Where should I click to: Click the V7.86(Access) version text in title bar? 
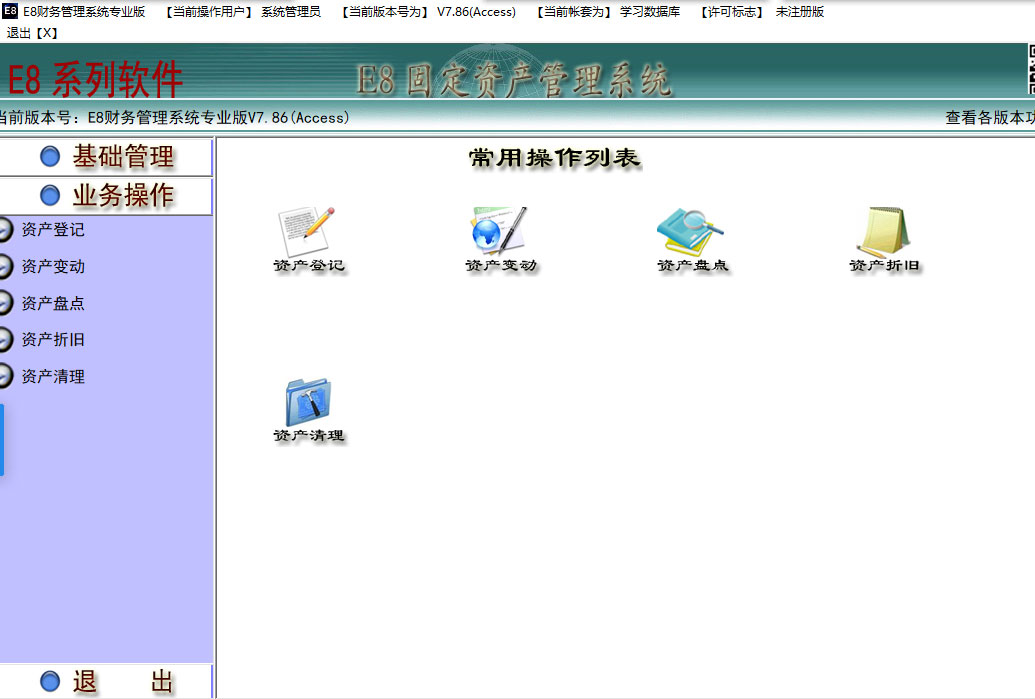(476, 12)
